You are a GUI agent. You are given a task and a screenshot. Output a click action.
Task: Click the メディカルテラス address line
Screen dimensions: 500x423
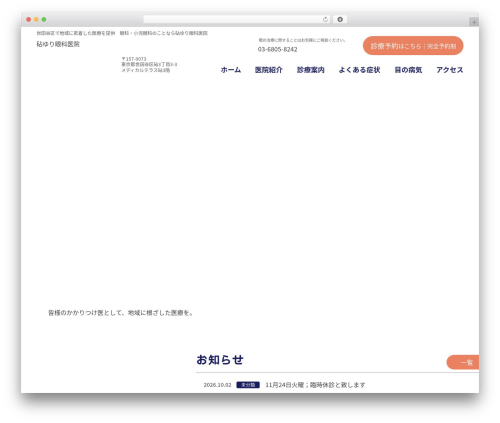(146, 70)
